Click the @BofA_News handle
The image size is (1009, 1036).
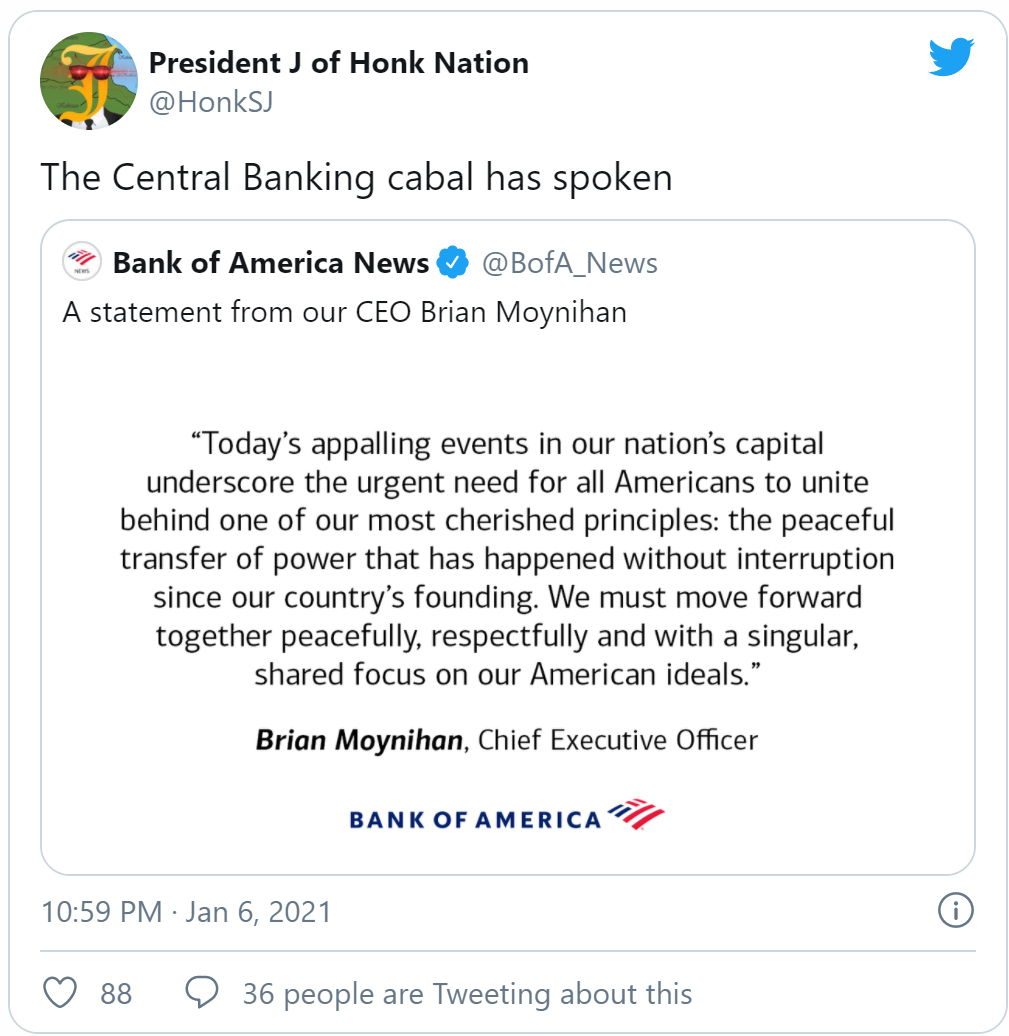pos(570,263)
